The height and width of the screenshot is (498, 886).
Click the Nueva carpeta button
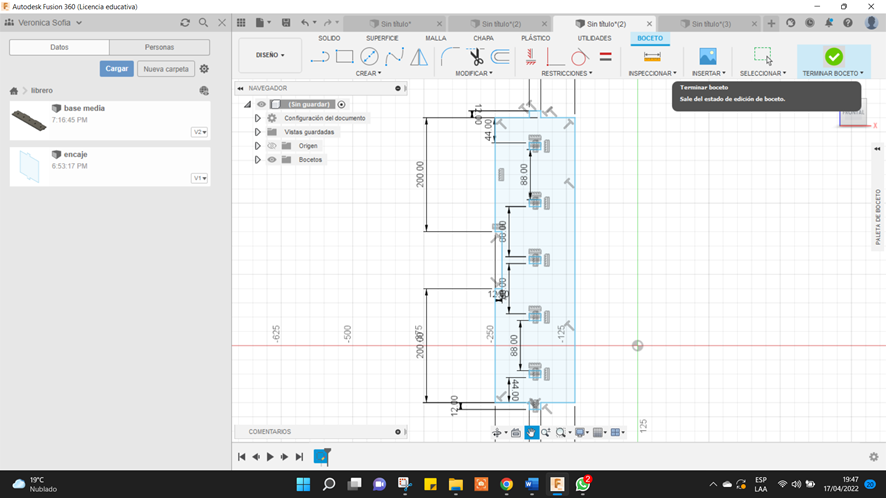point(165,69)
